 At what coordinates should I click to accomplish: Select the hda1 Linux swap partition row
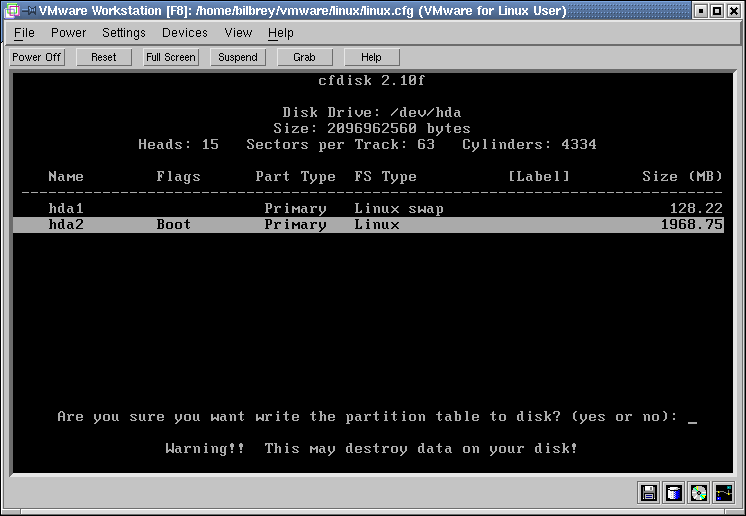[368, 209]
